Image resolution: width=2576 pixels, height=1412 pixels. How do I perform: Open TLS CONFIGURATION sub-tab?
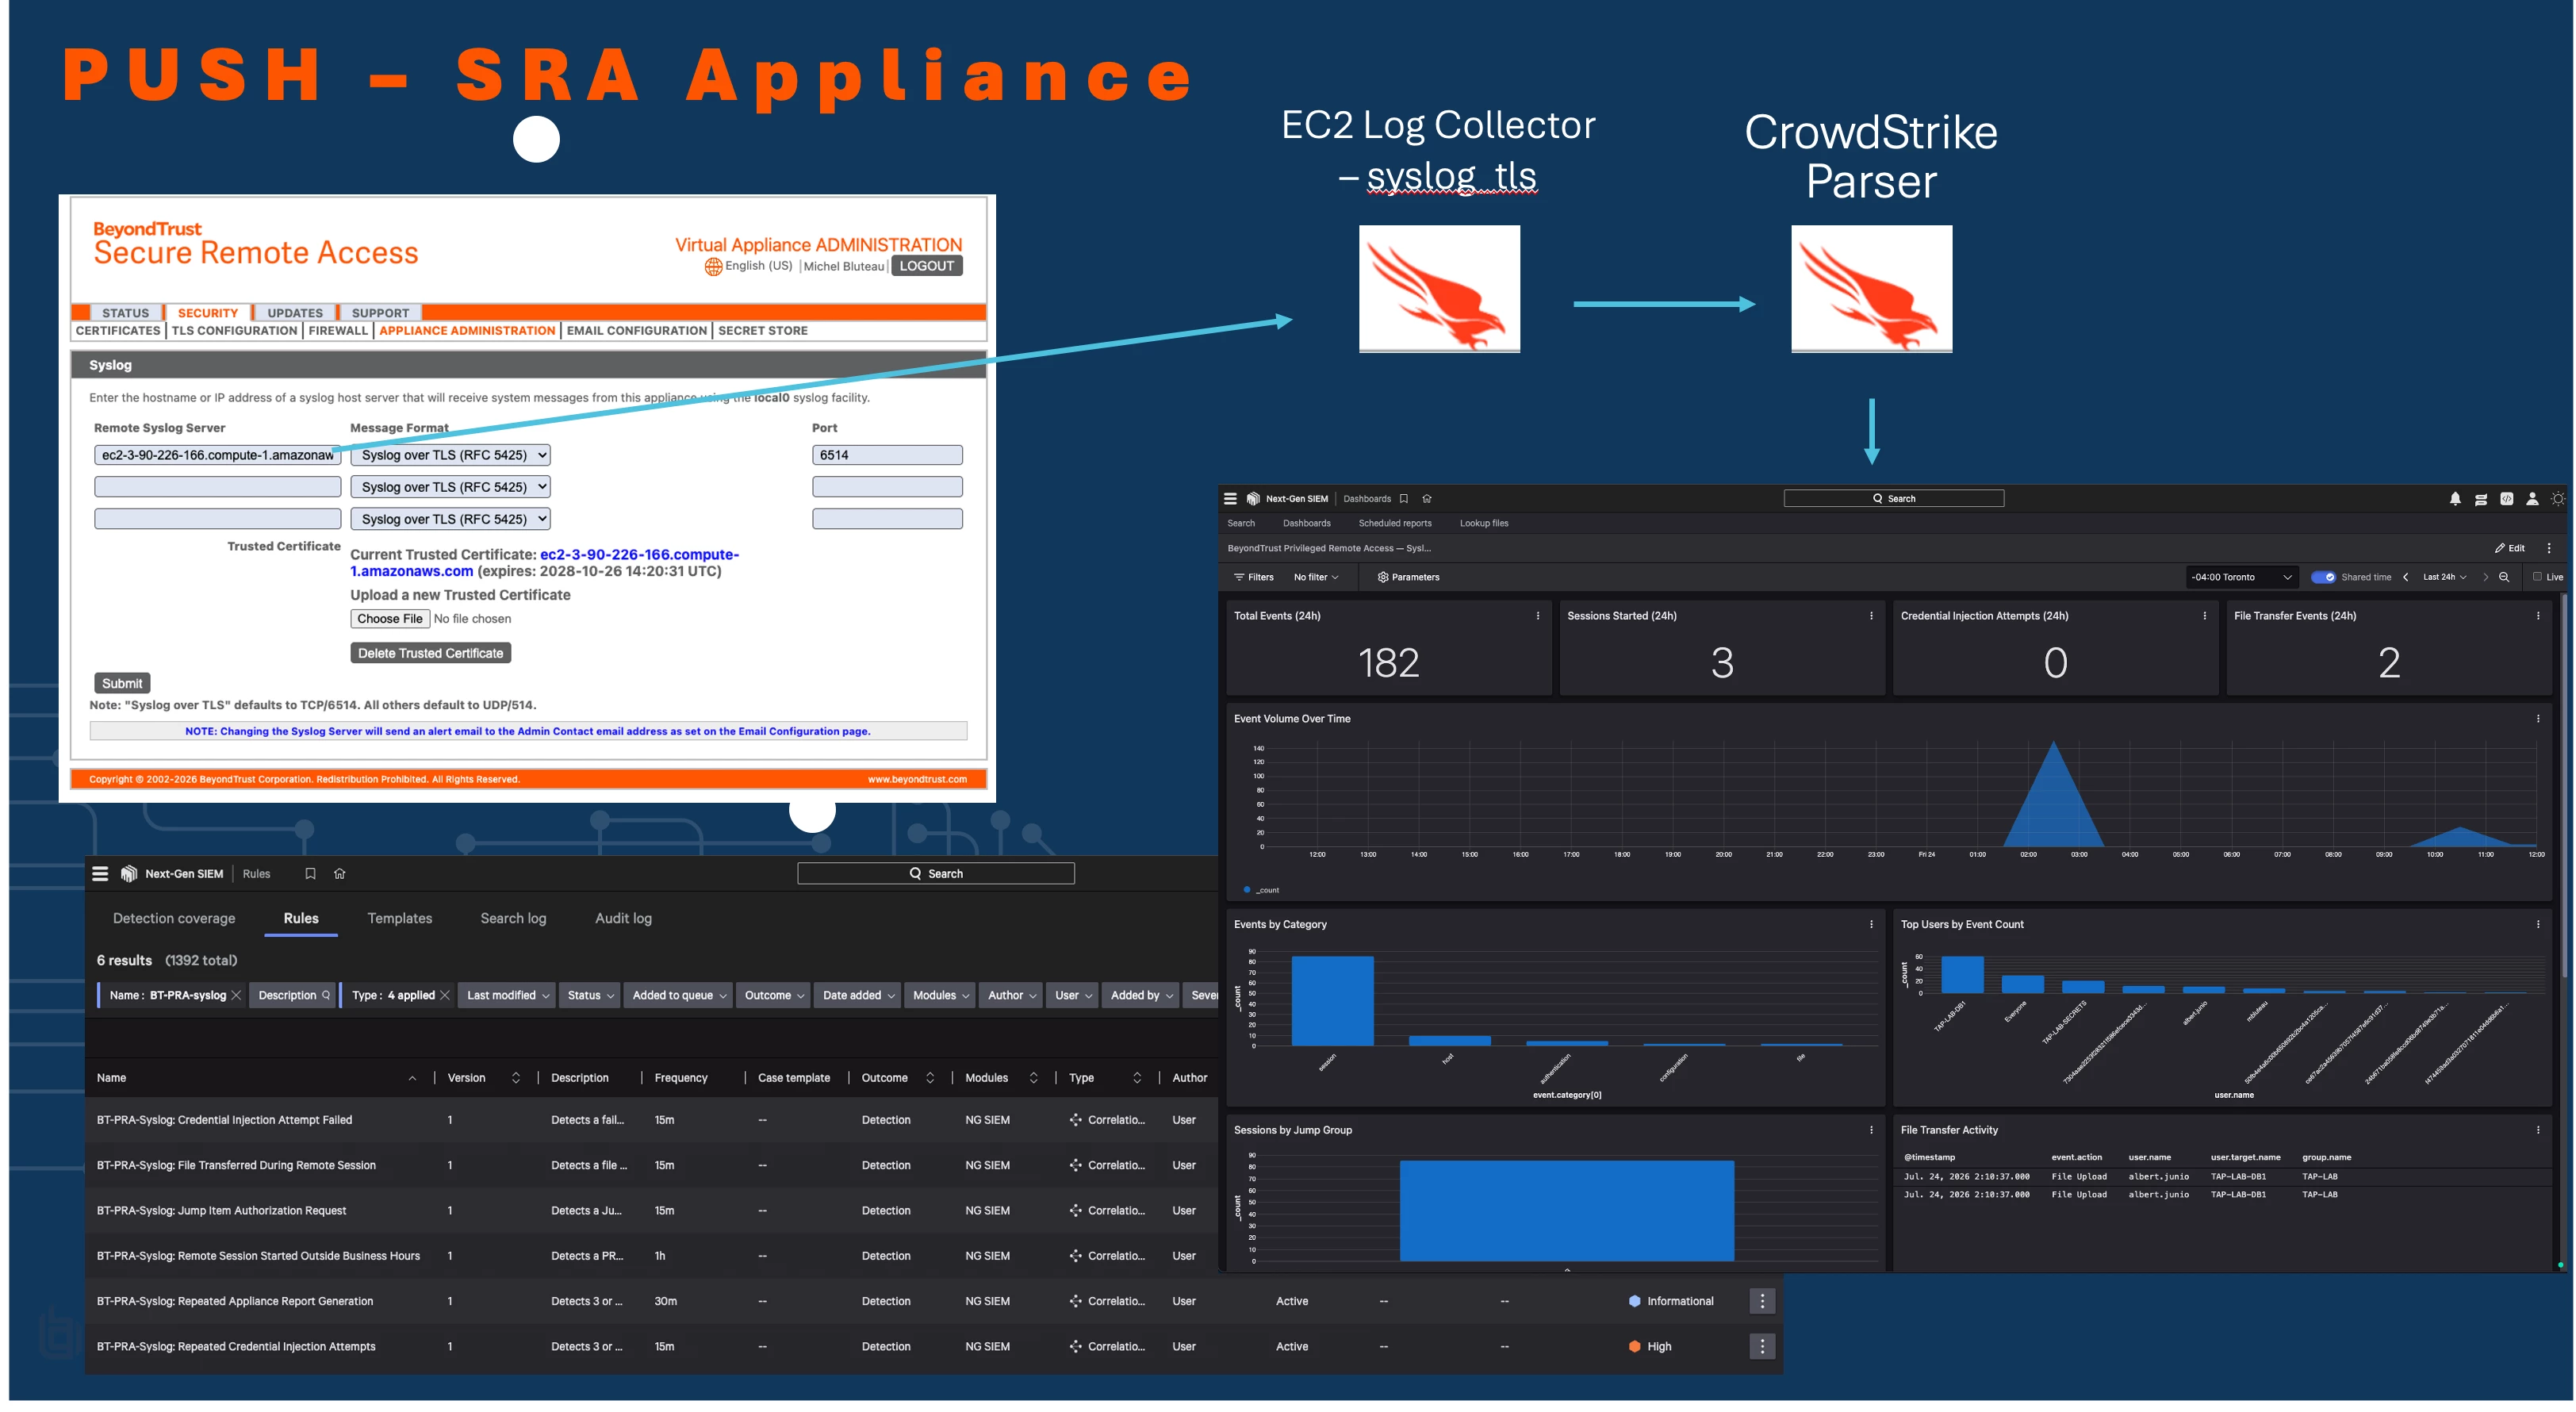pos(234,331)
